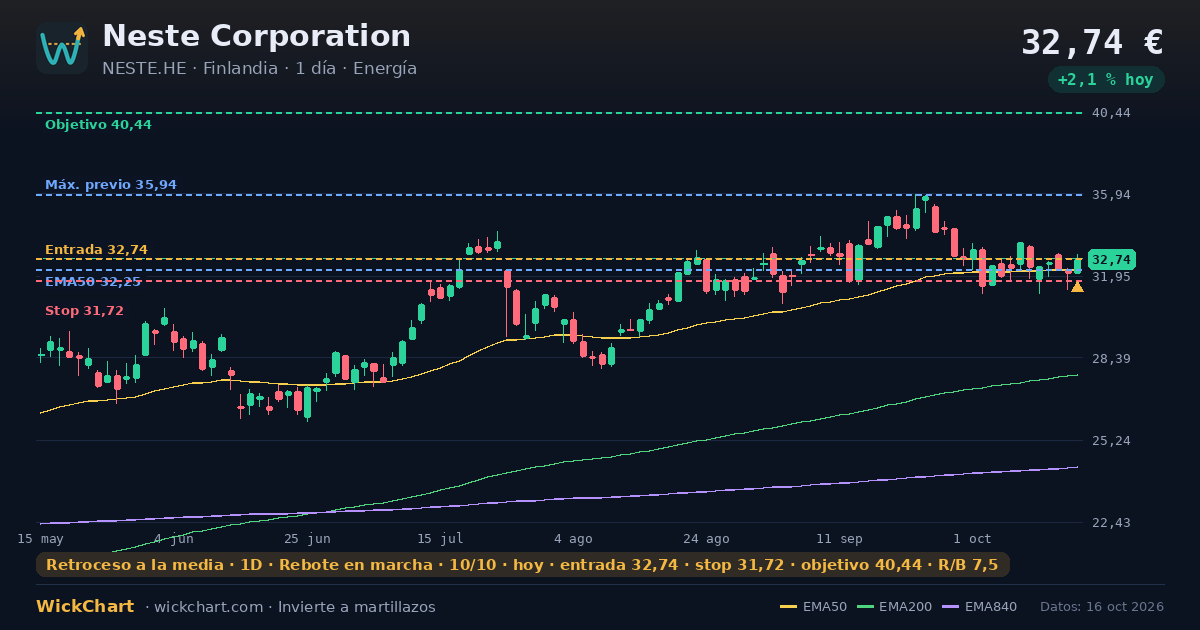The image size is (1200, 630).
Task: Click the EMA50 32,25 label
Action: [x=93, y=282]
